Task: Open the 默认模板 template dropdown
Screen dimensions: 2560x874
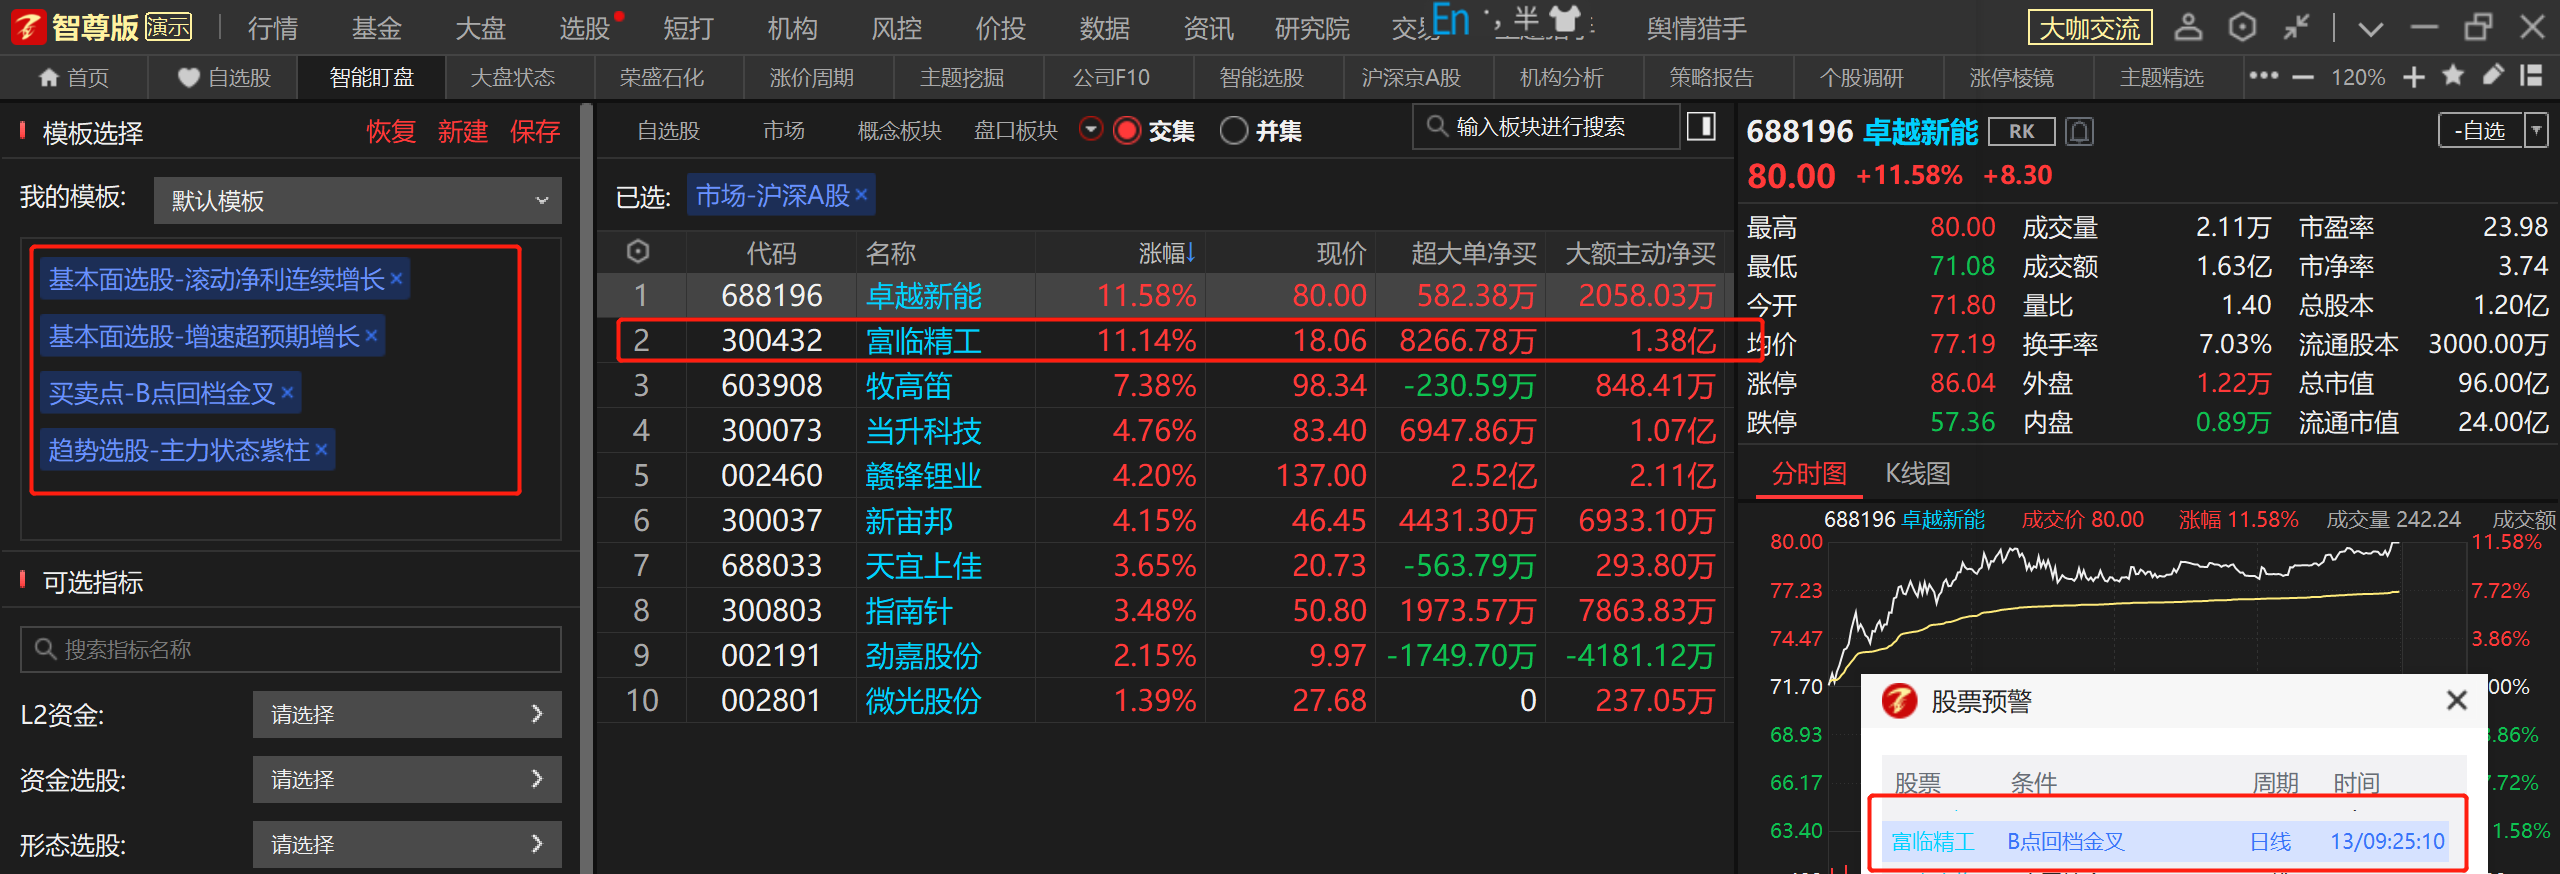Action: tap(357, 200)
